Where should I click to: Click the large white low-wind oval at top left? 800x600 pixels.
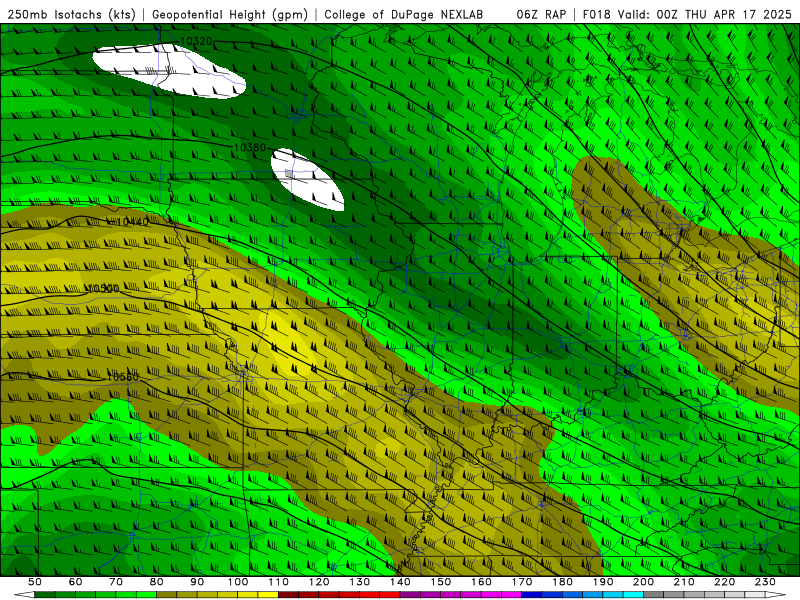click(x=169, y=71)
